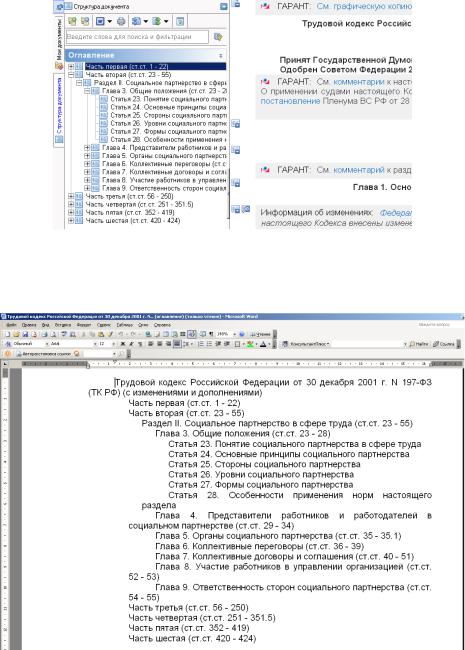This screenshot has height=650, width=465.
Task: Click Decrease indent icon in formatting toolbar
Action: point(218,344)
